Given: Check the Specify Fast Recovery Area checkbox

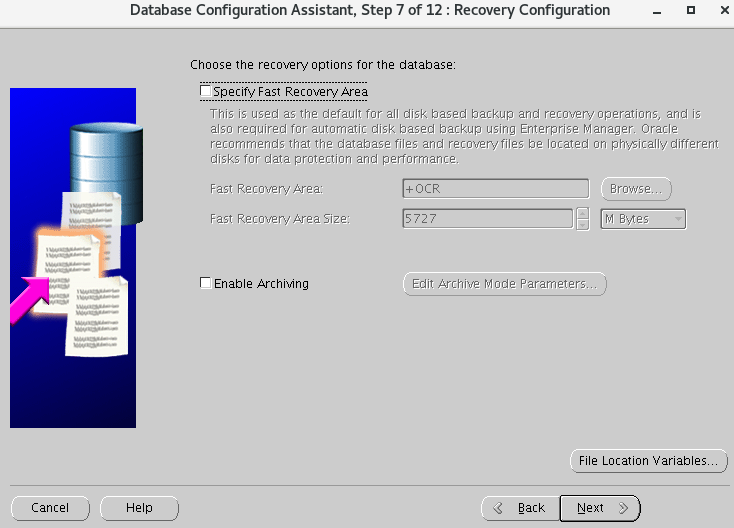Looking at the screenshot, I should tap(206, 92).
